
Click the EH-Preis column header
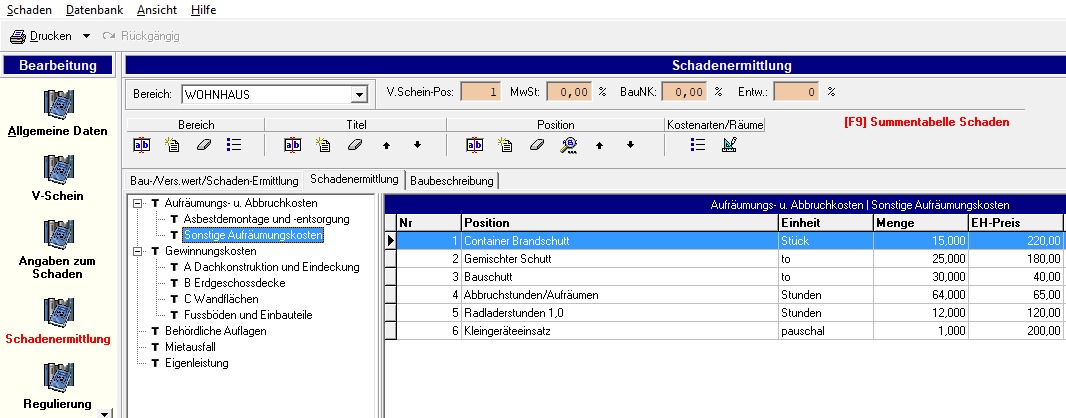(1016, 222)
